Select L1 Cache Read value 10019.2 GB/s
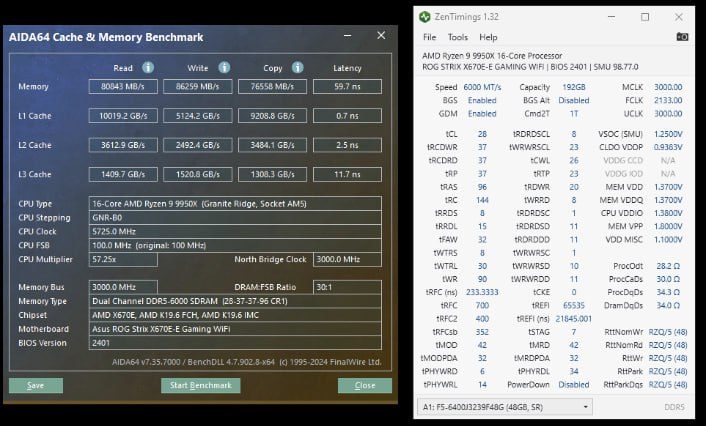 [x=123, y=116]
